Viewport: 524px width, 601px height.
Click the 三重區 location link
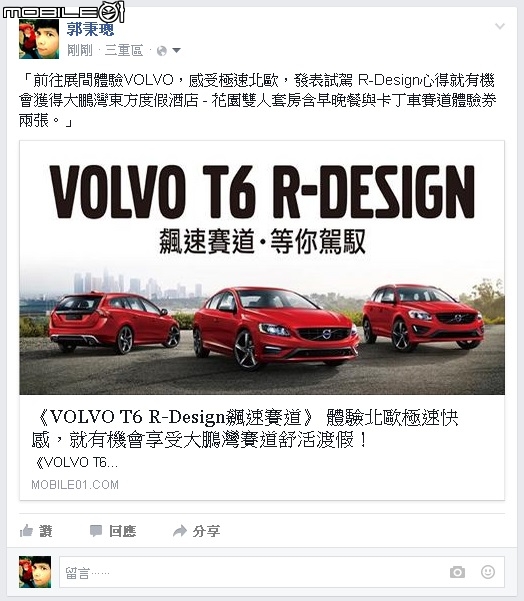click(x=124, y=50)
